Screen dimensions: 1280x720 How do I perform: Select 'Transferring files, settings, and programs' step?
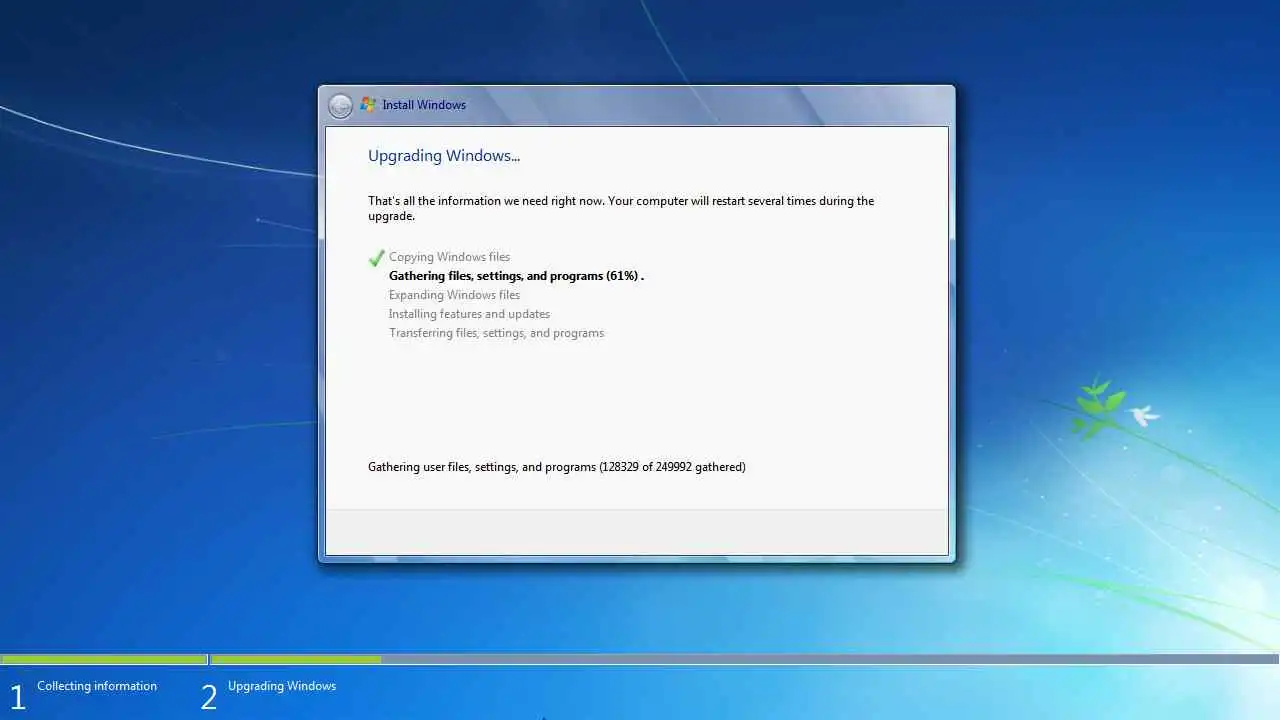pyautogui.click(x=496, y=333)
